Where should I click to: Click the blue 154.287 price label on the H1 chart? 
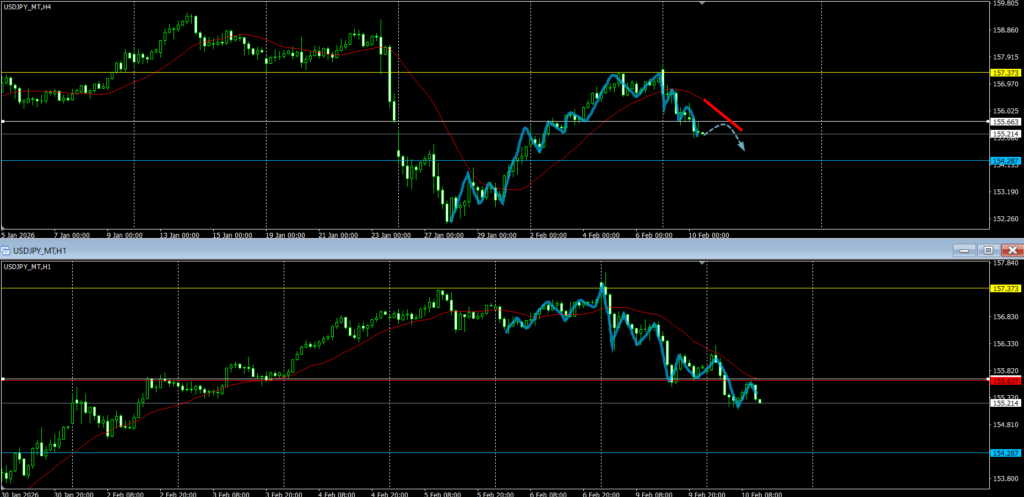[x=1004, y=453]
